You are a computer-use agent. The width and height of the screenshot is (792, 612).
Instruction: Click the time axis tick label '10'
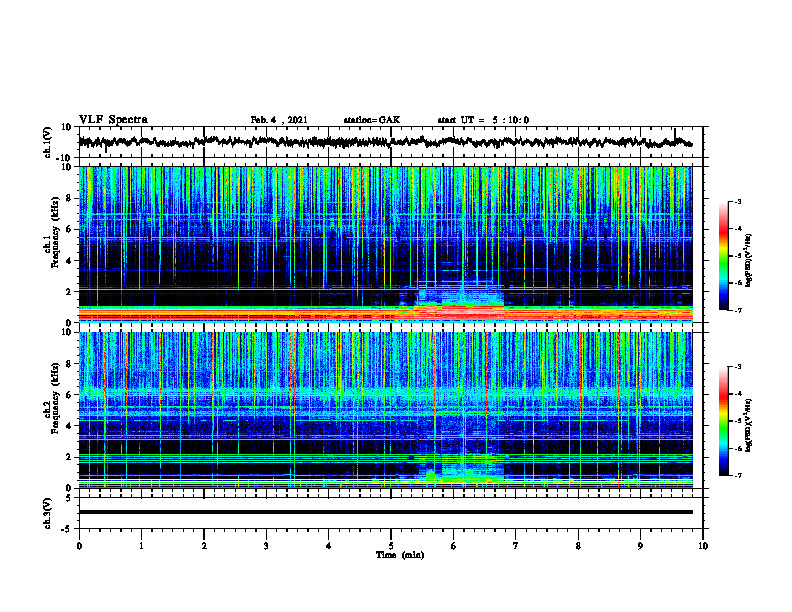click(703, 546)
